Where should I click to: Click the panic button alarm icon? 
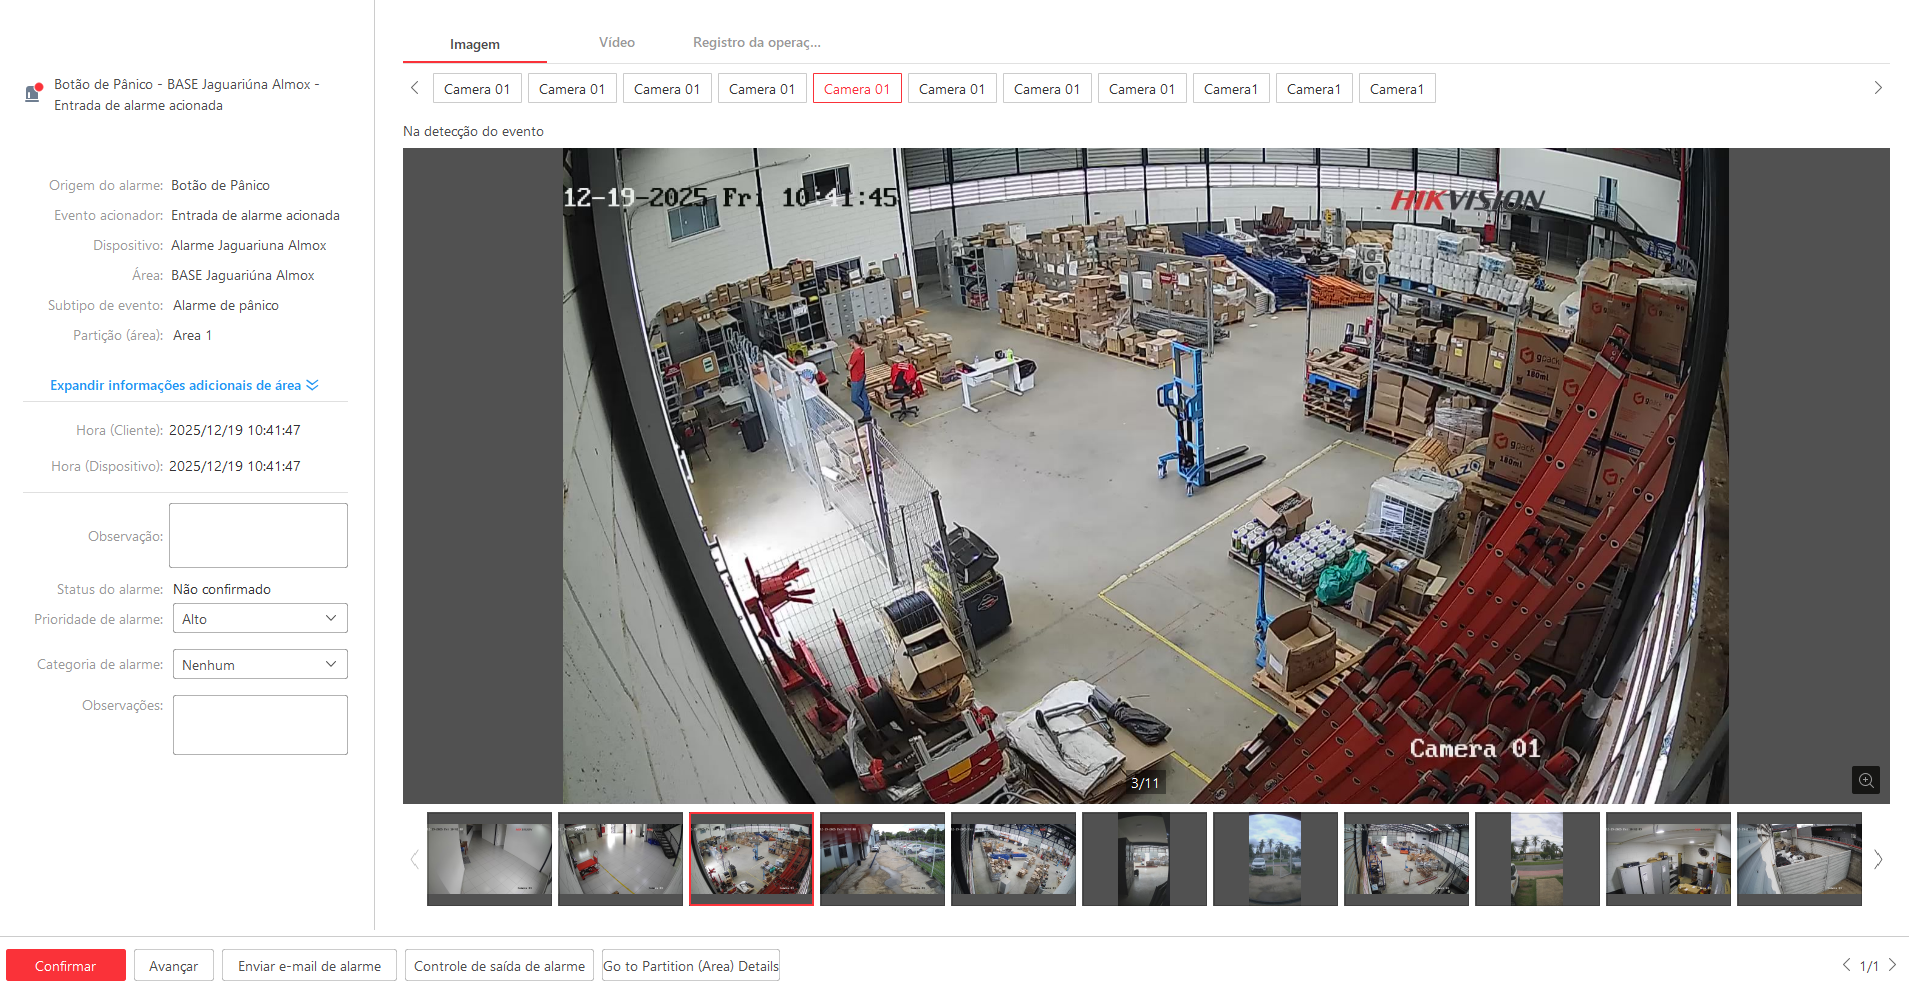click(33, 93)
